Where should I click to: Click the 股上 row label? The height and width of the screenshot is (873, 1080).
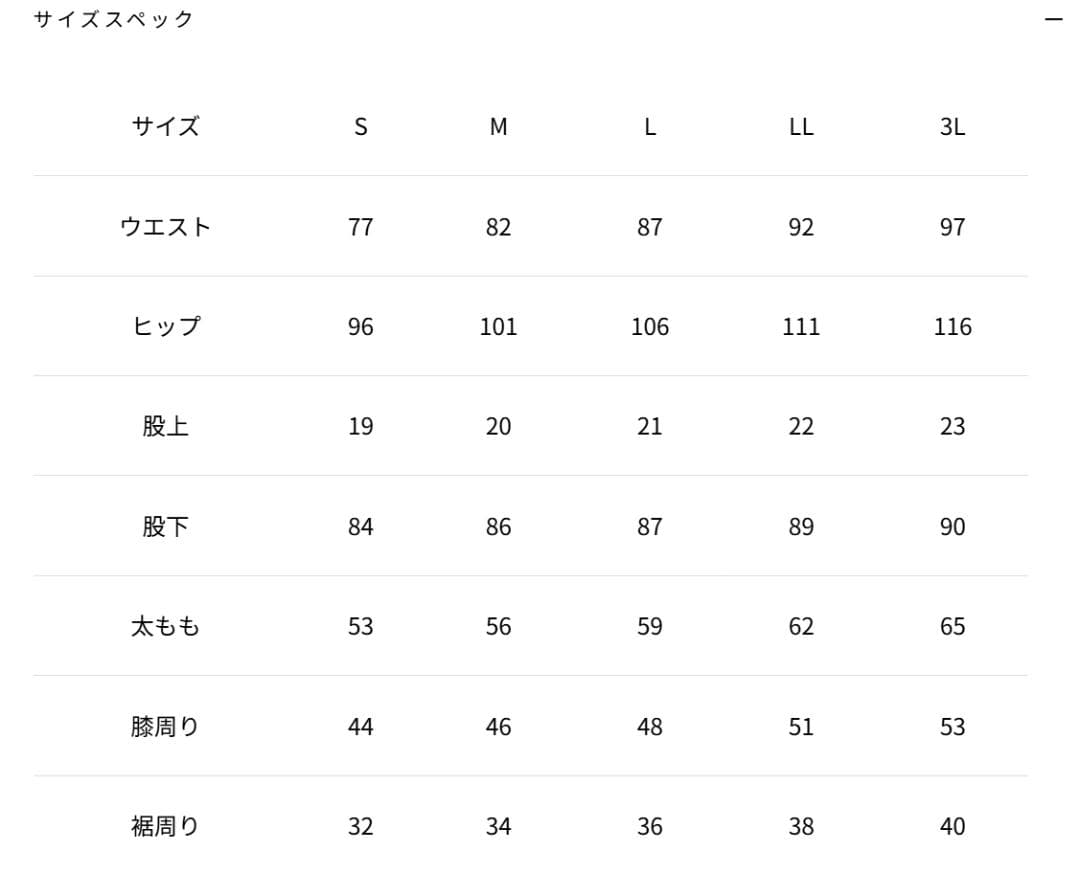coord(166,427)
